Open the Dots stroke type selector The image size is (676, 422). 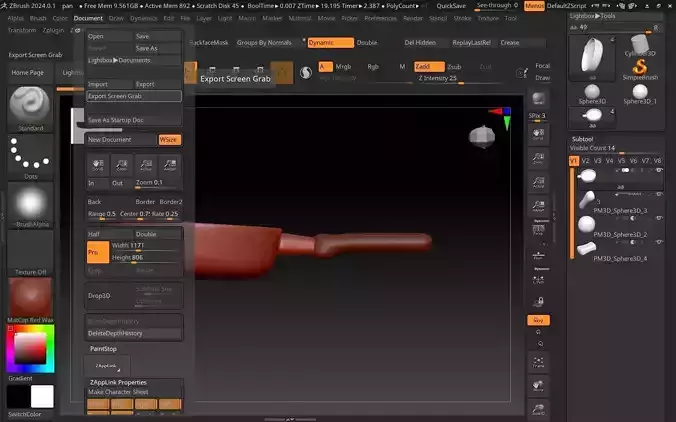[x=30, y=156]
